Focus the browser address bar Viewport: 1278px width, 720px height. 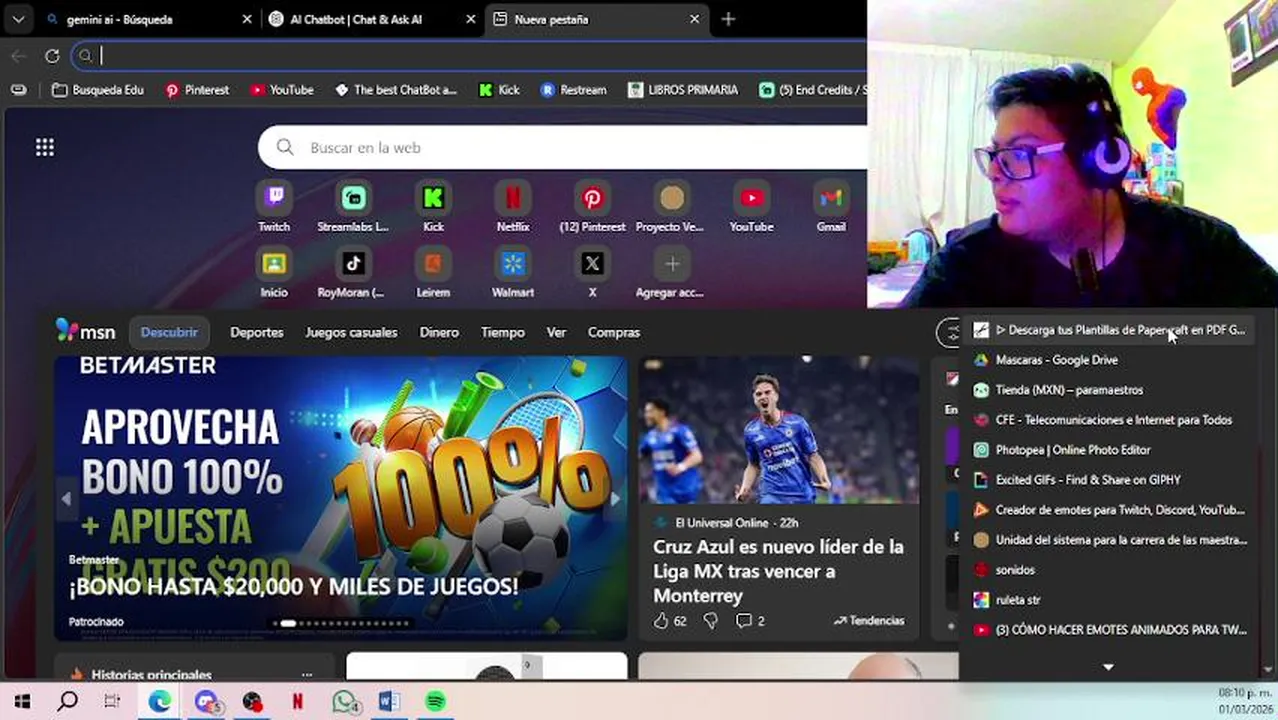(x=470, y=56)
